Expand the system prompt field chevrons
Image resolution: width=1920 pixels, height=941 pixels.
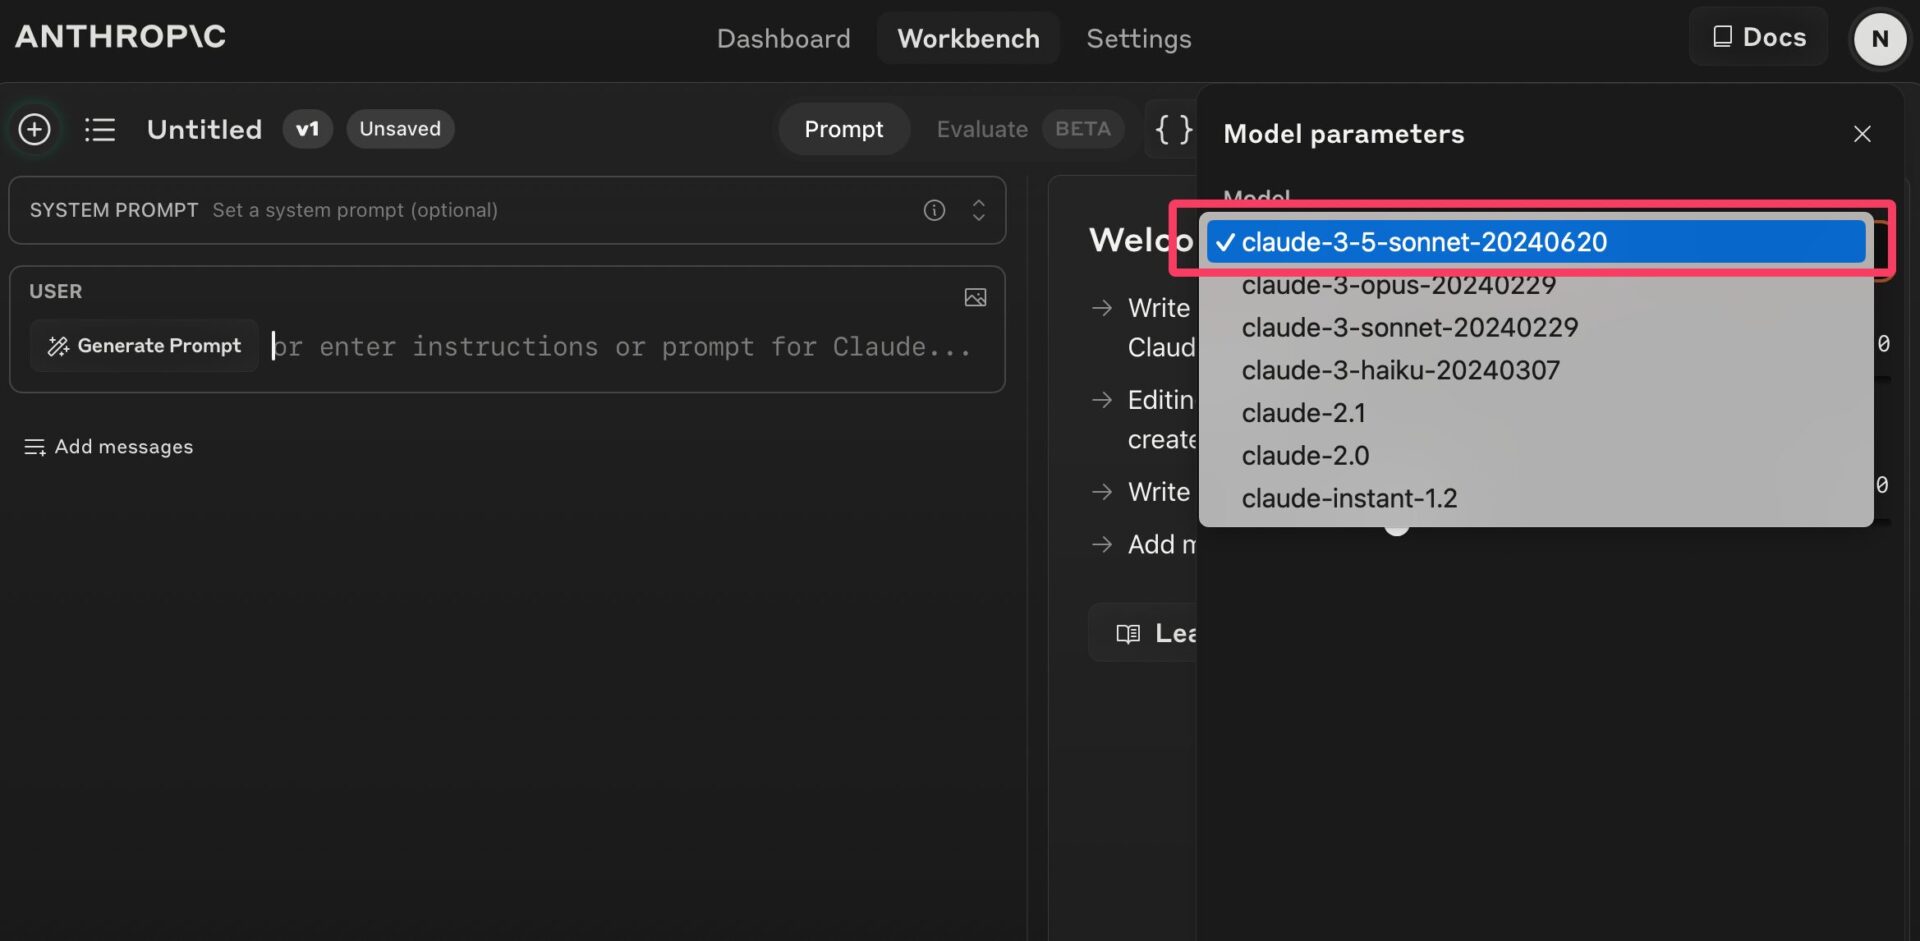click(978, 210)
